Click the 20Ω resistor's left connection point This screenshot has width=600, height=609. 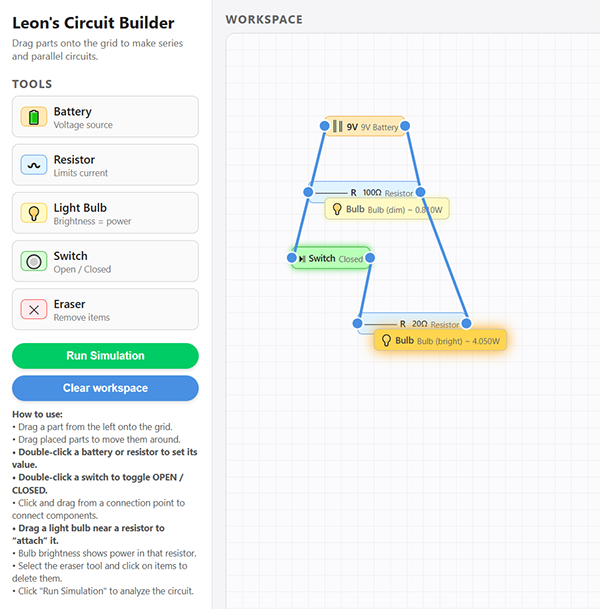click(358, 323)
